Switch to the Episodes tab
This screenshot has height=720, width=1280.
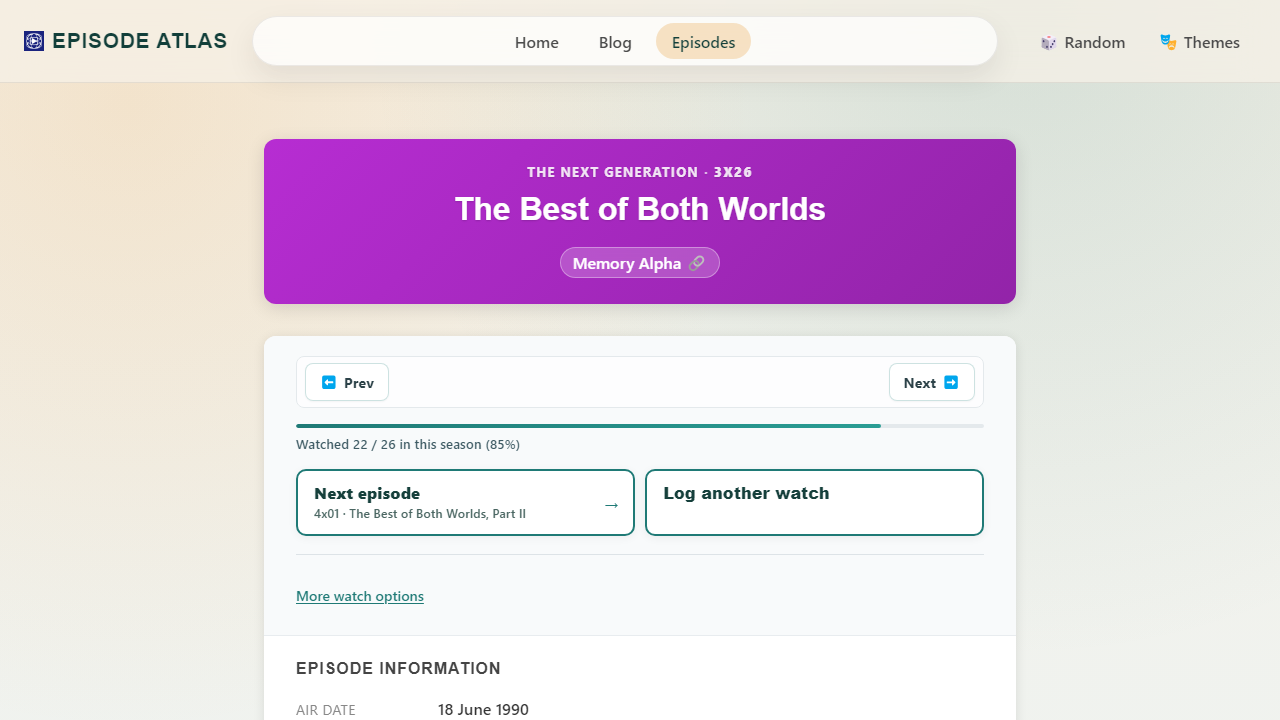(703, 42)
